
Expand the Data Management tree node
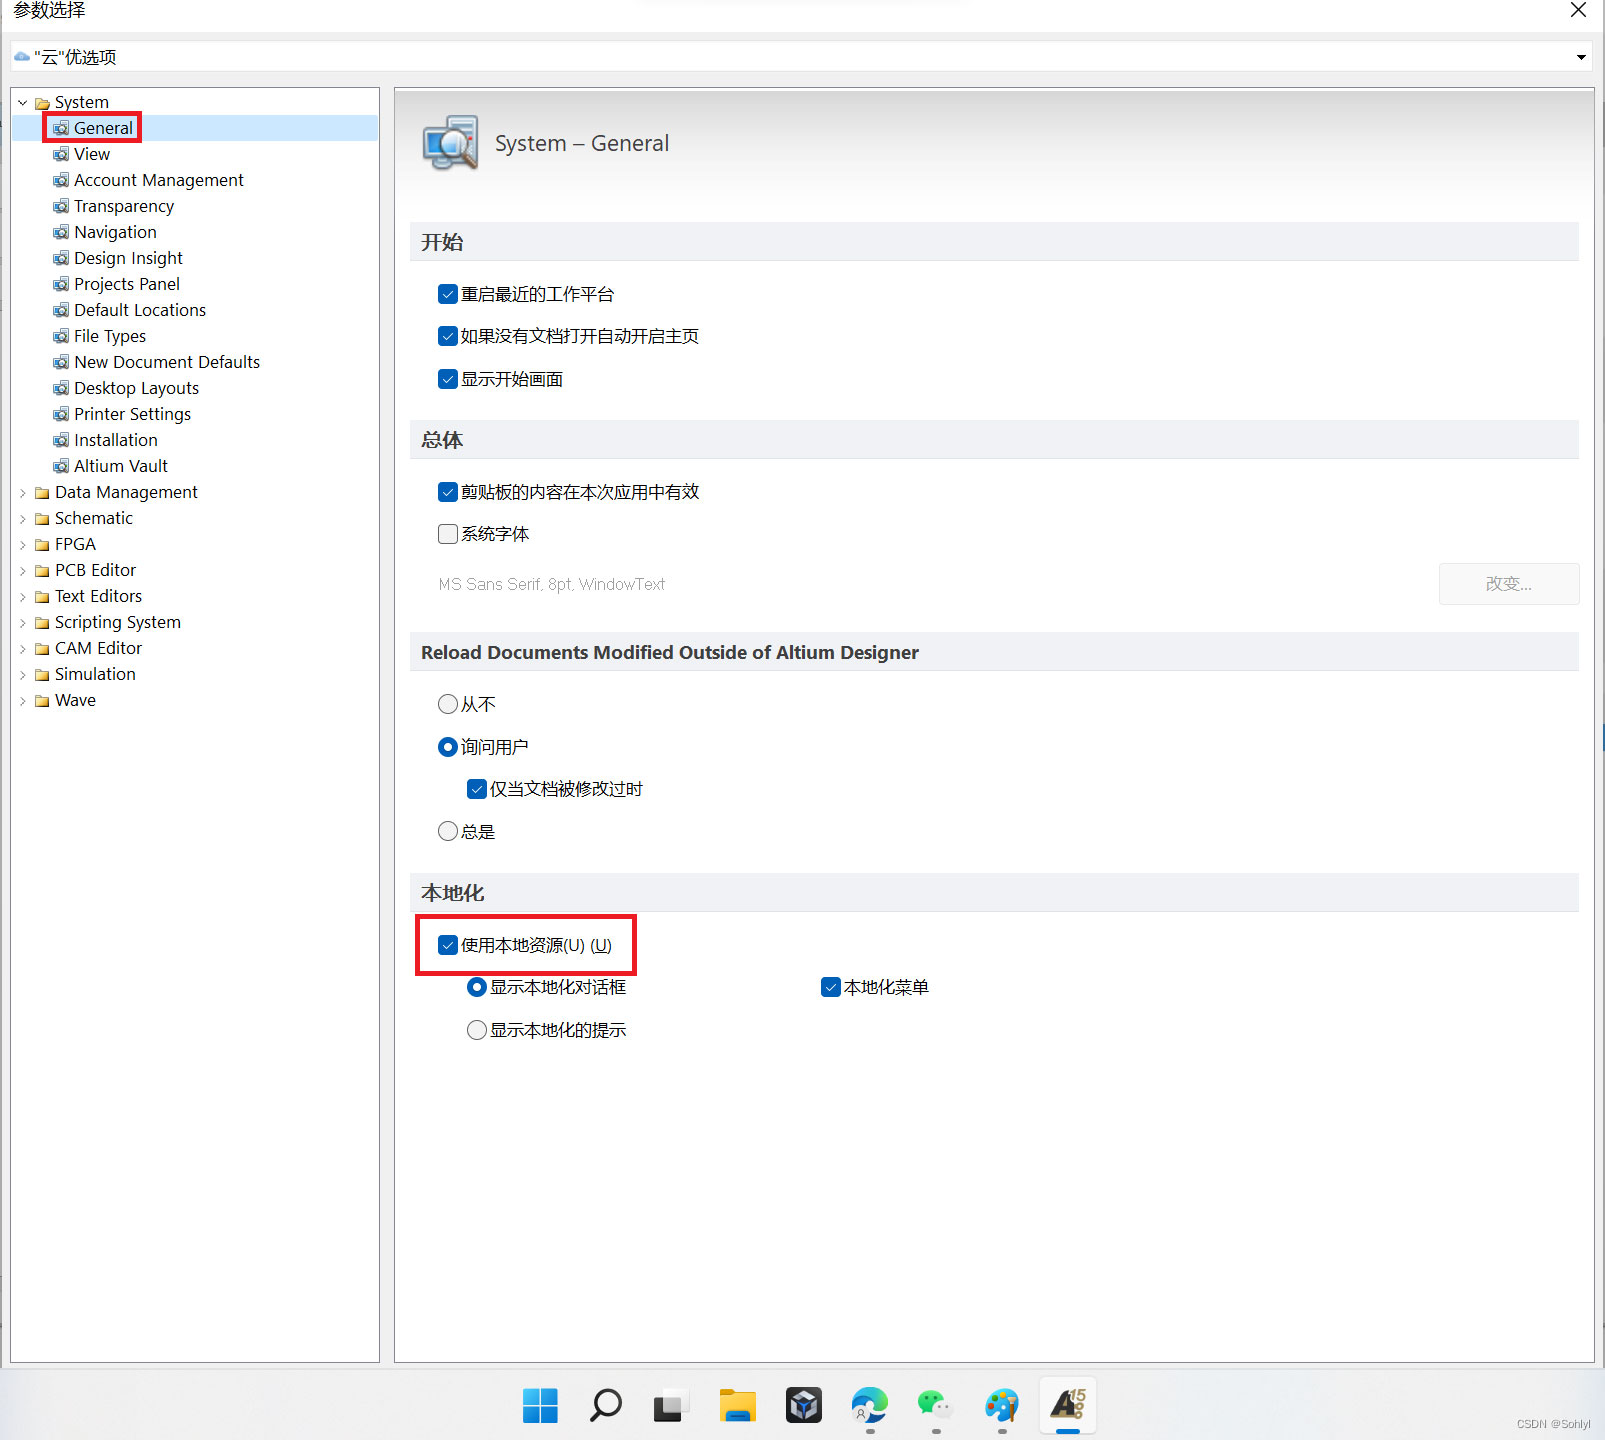pos(23,493)
